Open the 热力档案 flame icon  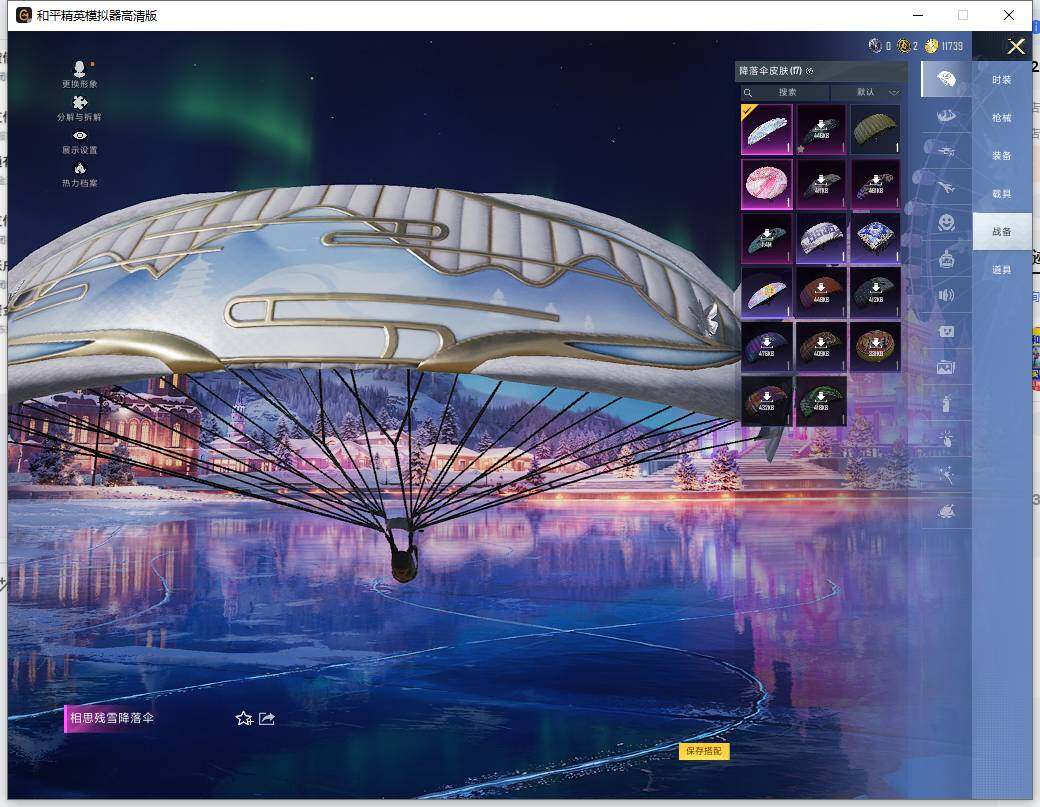80,175
